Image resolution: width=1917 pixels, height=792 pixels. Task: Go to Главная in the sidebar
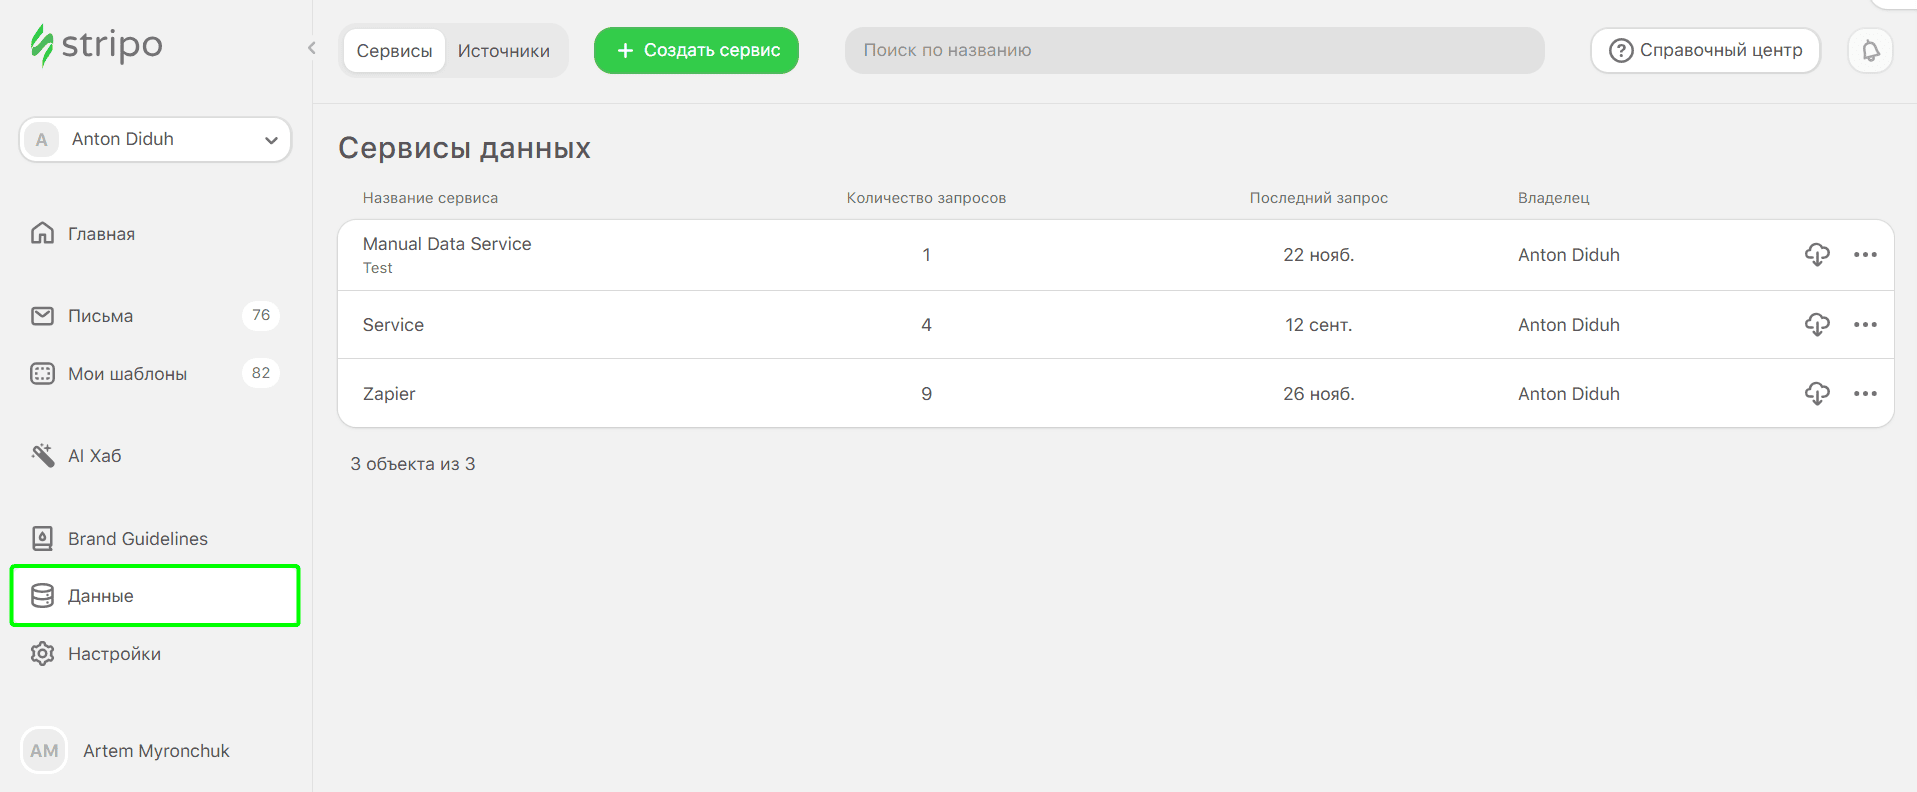point(101,234)
